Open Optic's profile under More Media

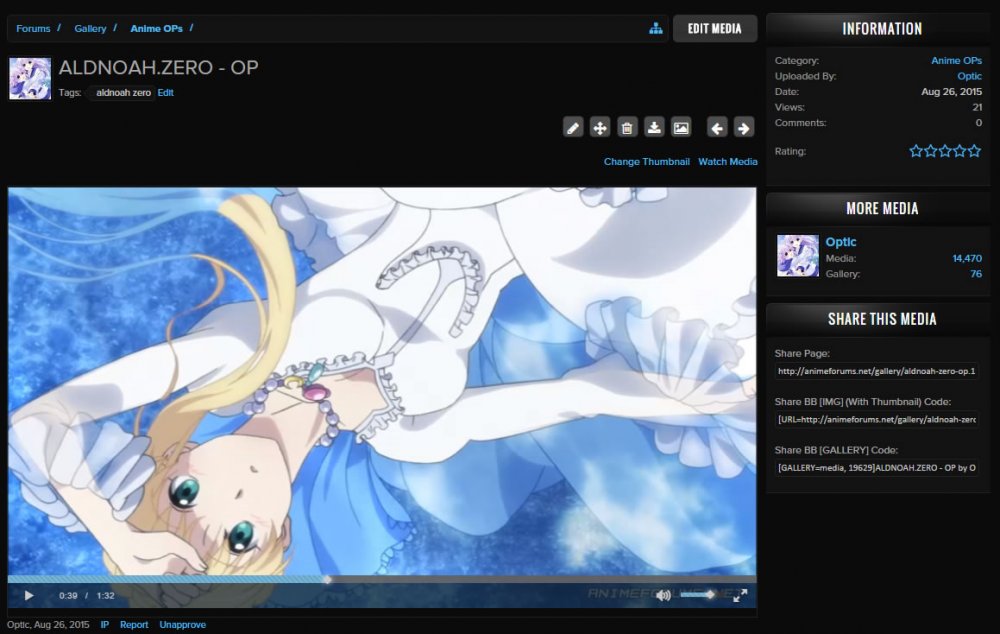tap(841, 242)
